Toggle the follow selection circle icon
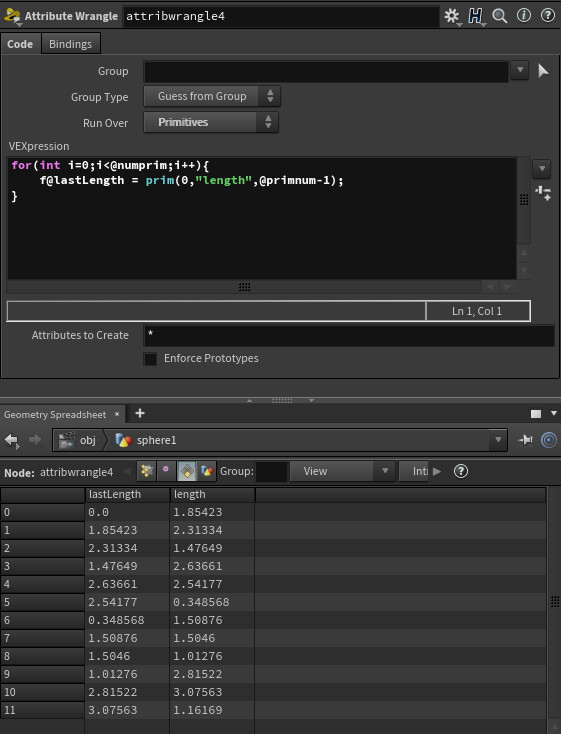Viewport: 561px width, 734px height. [x=548, y=440]
